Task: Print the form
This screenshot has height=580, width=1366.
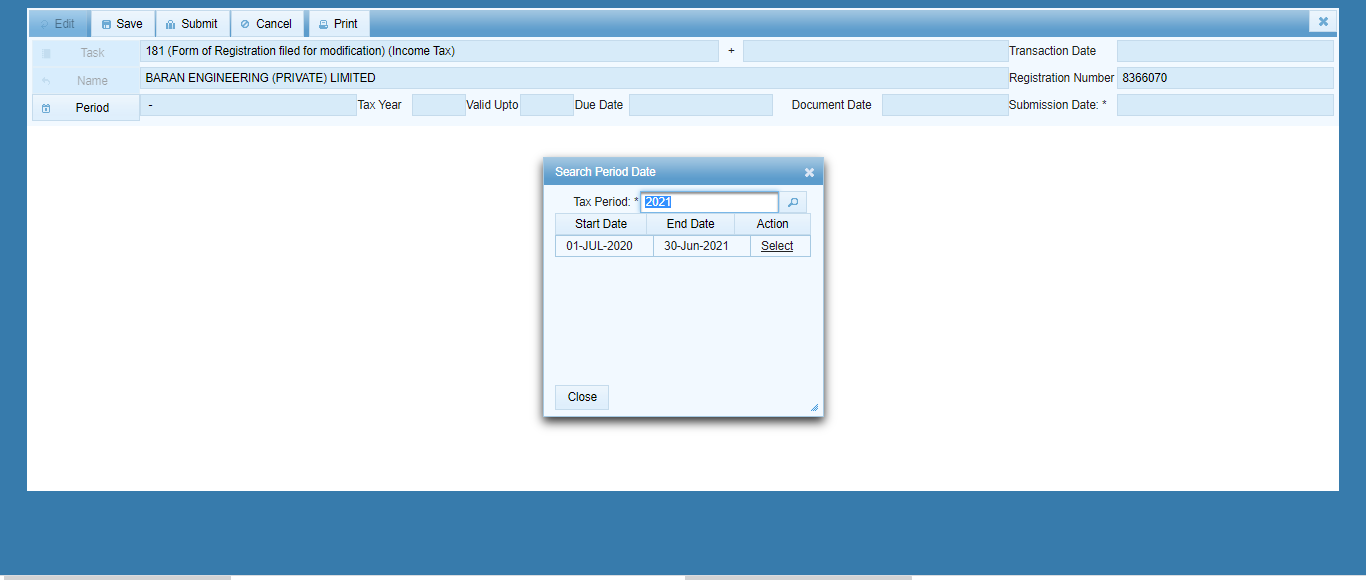Action: click(338, 24)
